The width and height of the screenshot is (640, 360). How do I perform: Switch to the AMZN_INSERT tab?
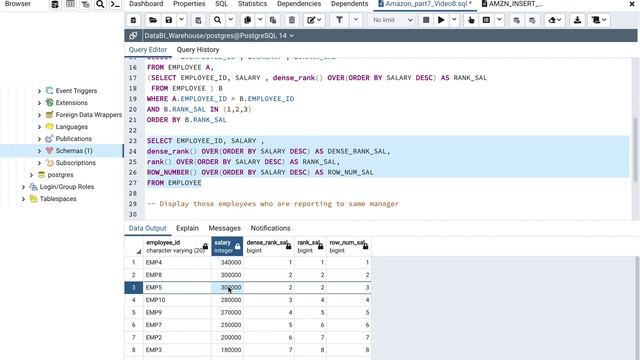point(512,4)
